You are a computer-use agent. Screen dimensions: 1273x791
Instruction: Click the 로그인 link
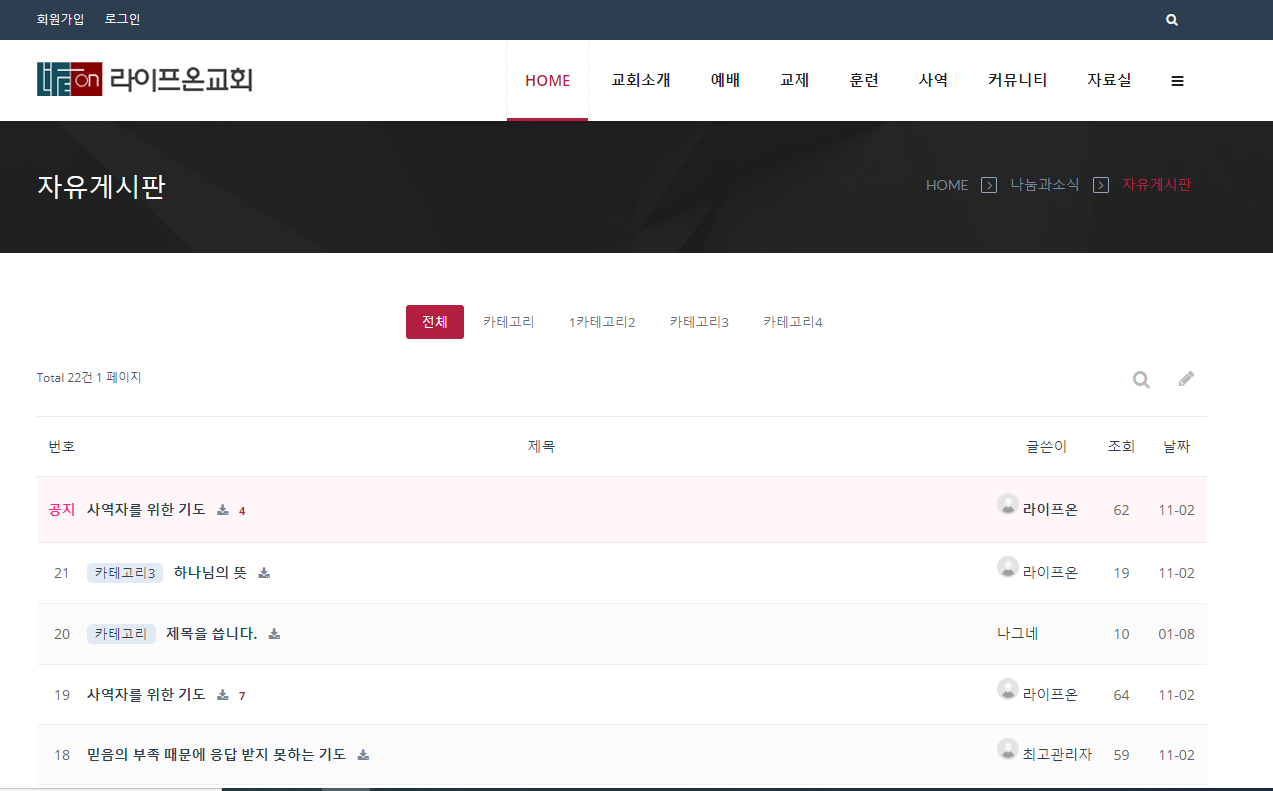(123, 19)
